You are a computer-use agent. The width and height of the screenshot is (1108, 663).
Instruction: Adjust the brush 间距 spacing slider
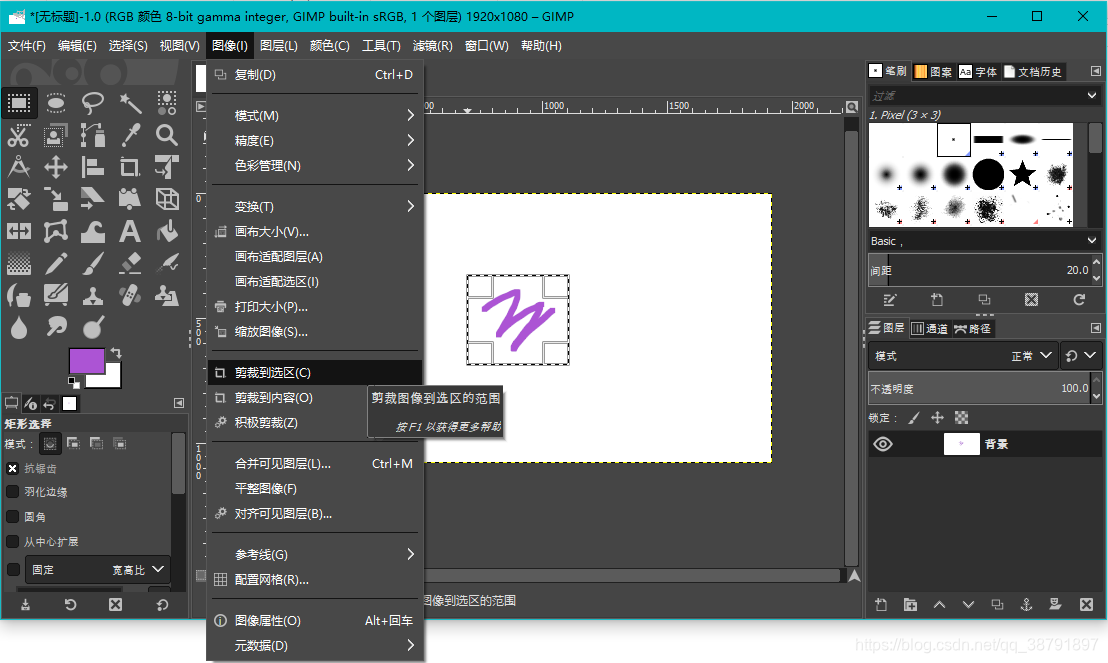979,270
